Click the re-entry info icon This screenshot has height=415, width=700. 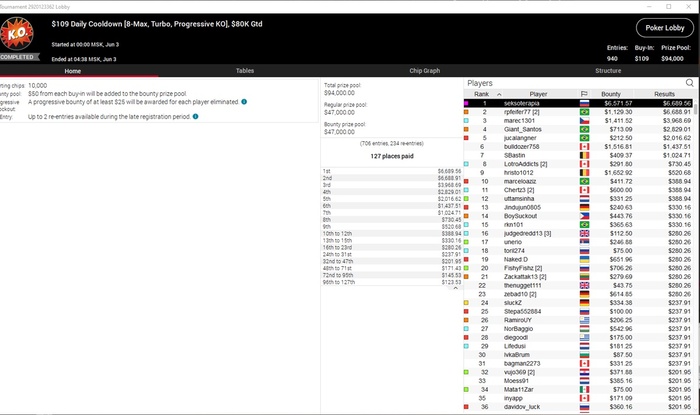(x=196, y=116)
